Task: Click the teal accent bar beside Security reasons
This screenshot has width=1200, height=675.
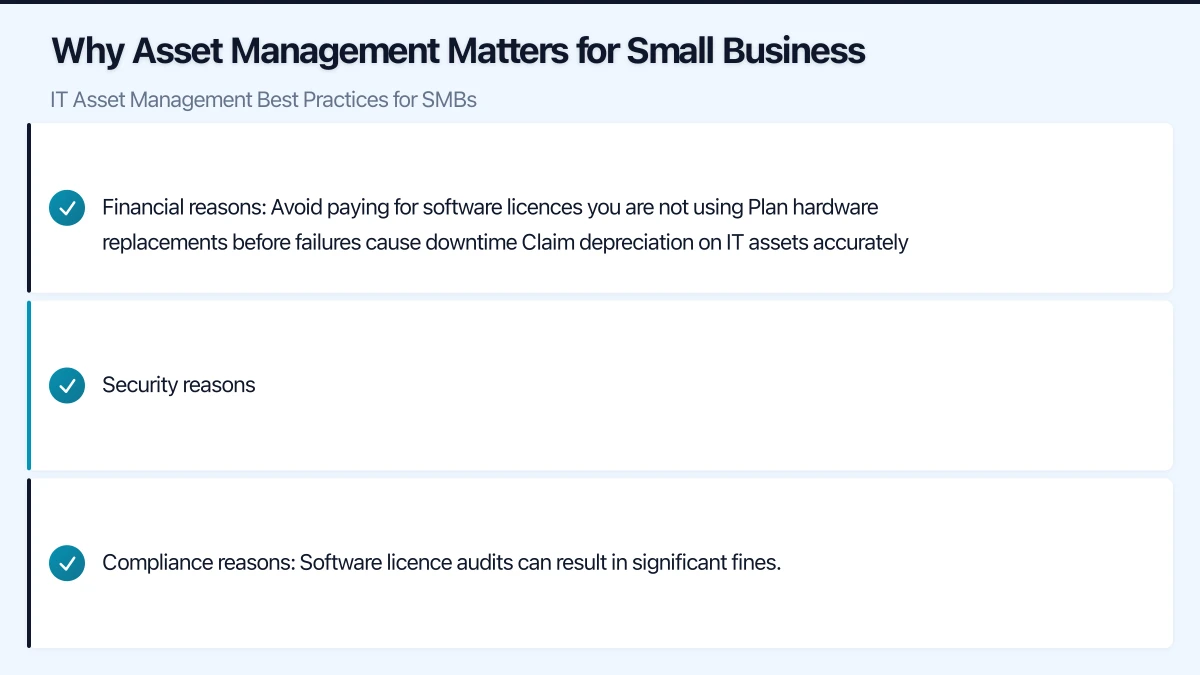Action: coord(30,385)
